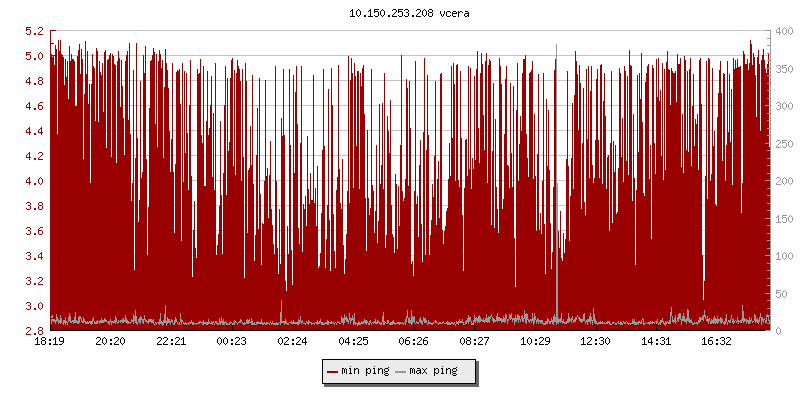Click the 00:23 time axis label
This screenshot has height=400, width=800.
pyautogui.click(x=231, y=342)
